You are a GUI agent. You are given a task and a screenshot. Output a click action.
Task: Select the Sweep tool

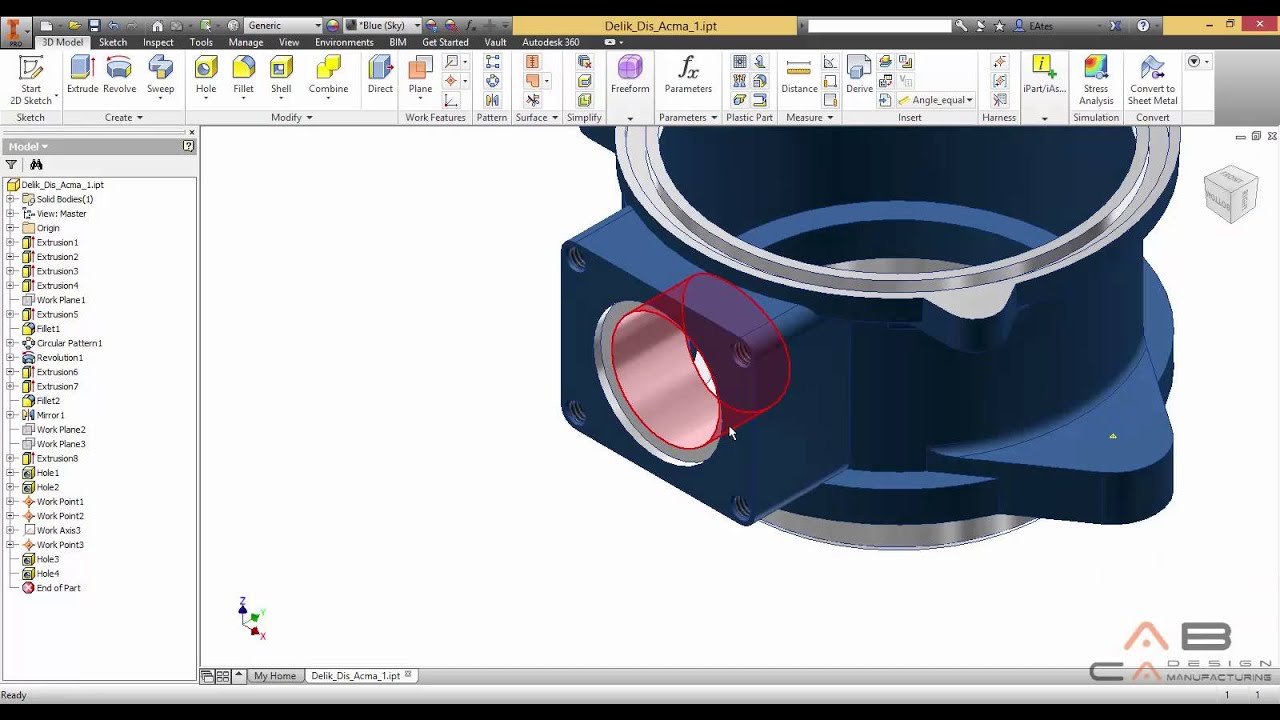tap(161, 76)
